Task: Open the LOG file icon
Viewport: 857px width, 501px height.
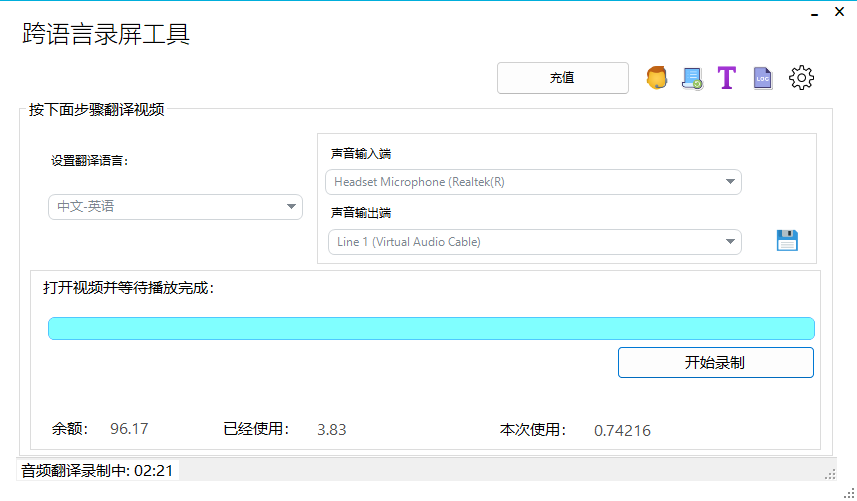Action: (762, 78)
